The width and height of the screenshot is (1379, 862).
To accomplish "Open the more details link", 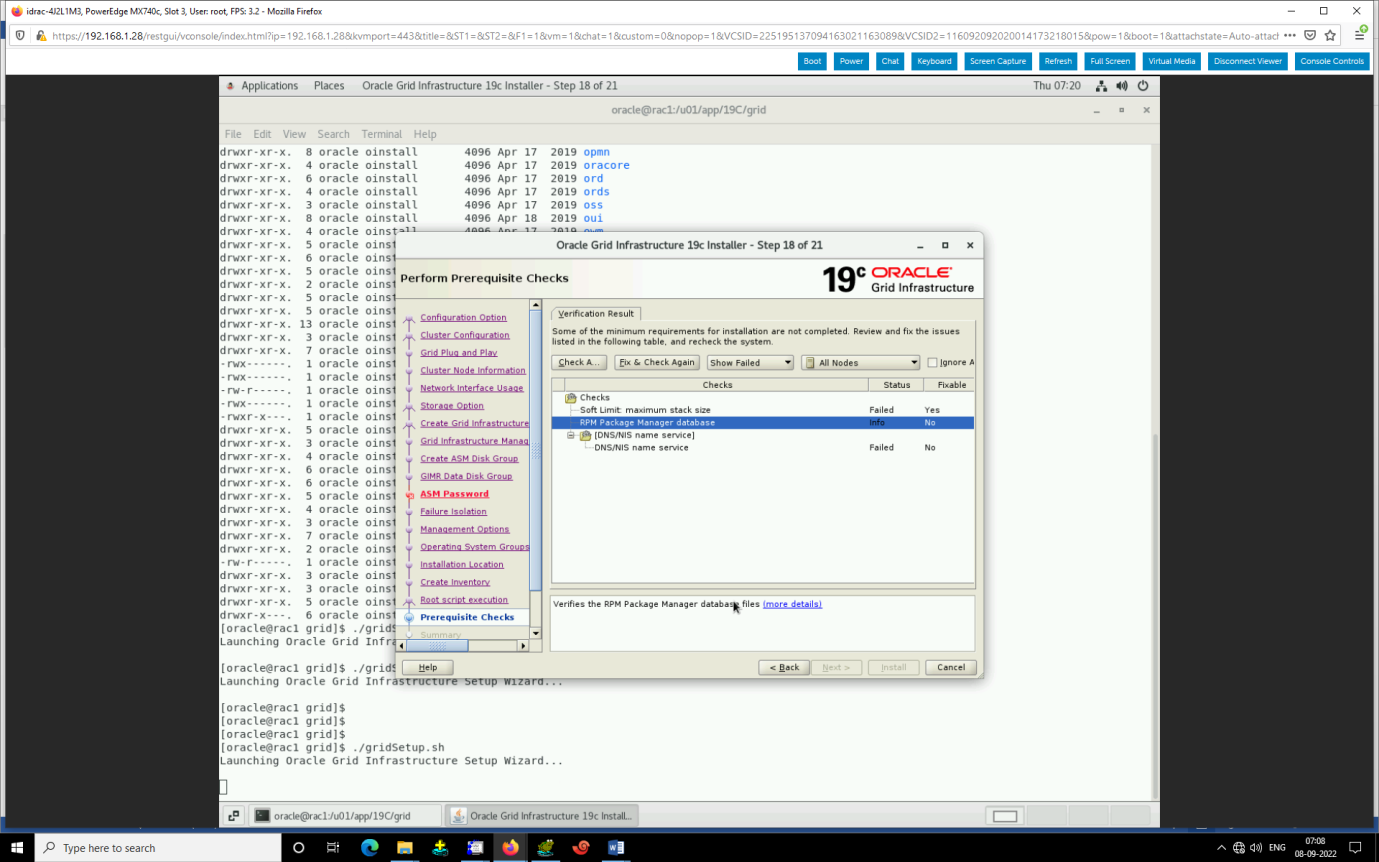I will point(792,604).
